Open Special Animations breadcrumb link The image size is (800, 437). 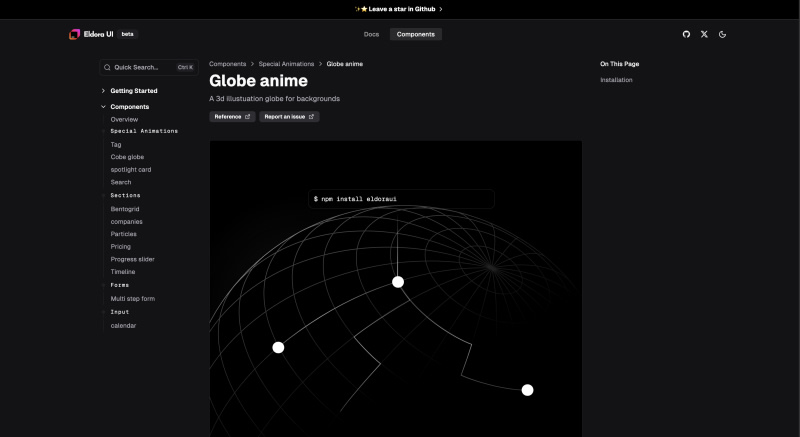(x=287, y=64)
